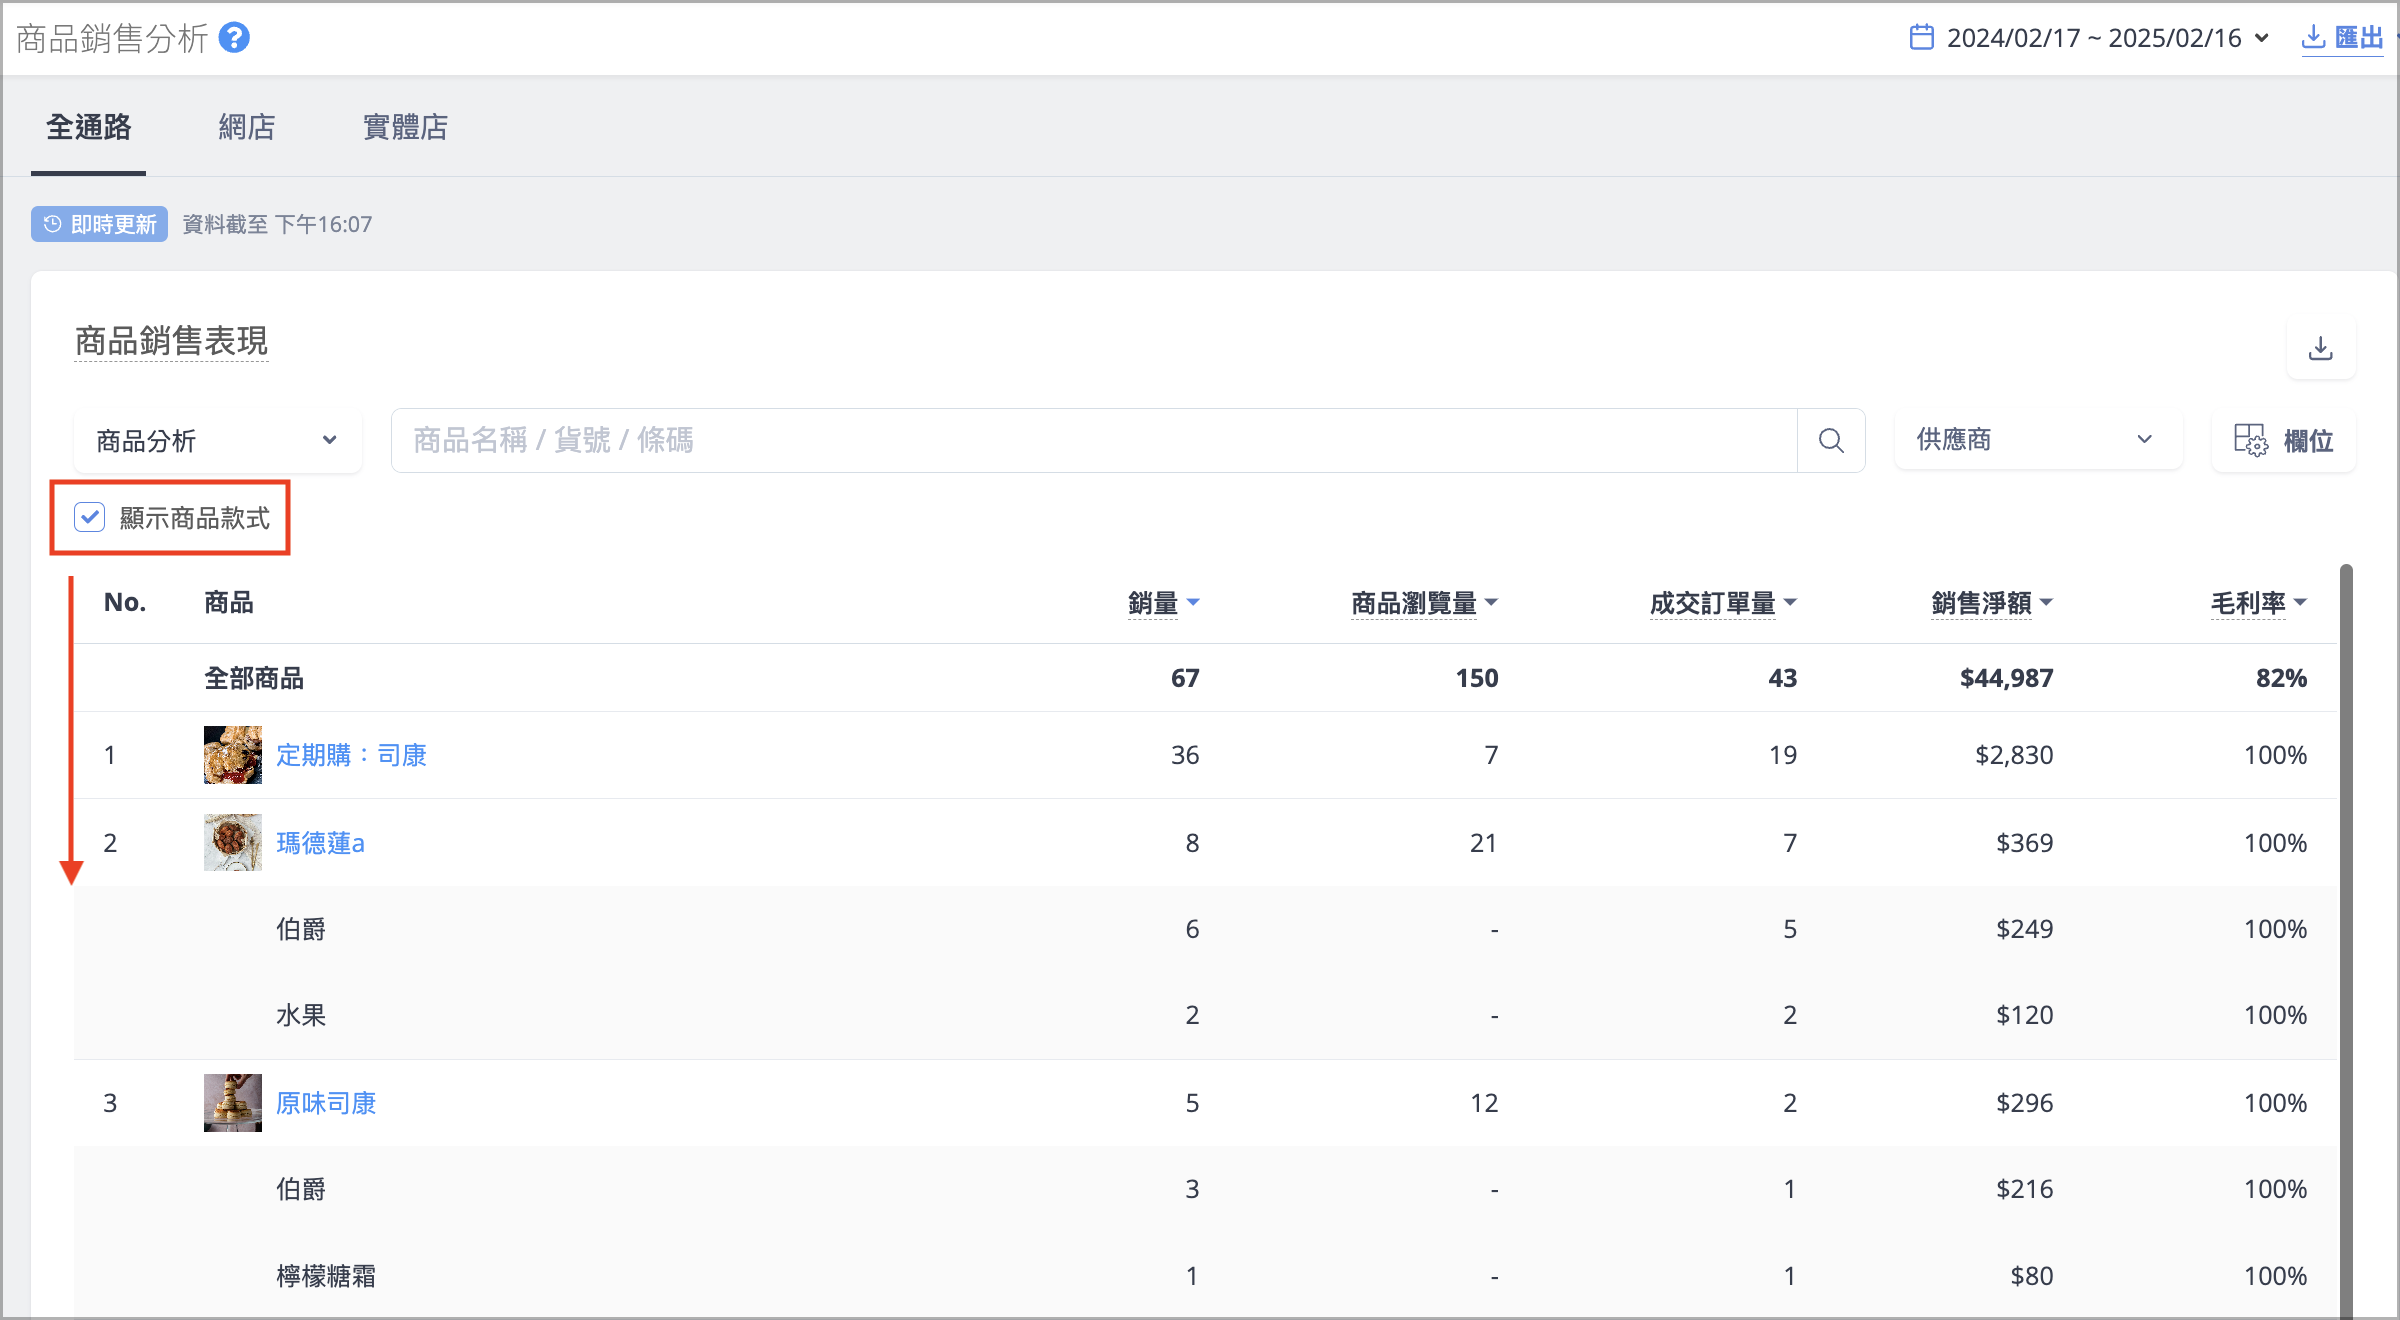2400x1320 pixels.
Task: Toggle the 顯示商品款式 checkbox
Action: pos(90,517)
